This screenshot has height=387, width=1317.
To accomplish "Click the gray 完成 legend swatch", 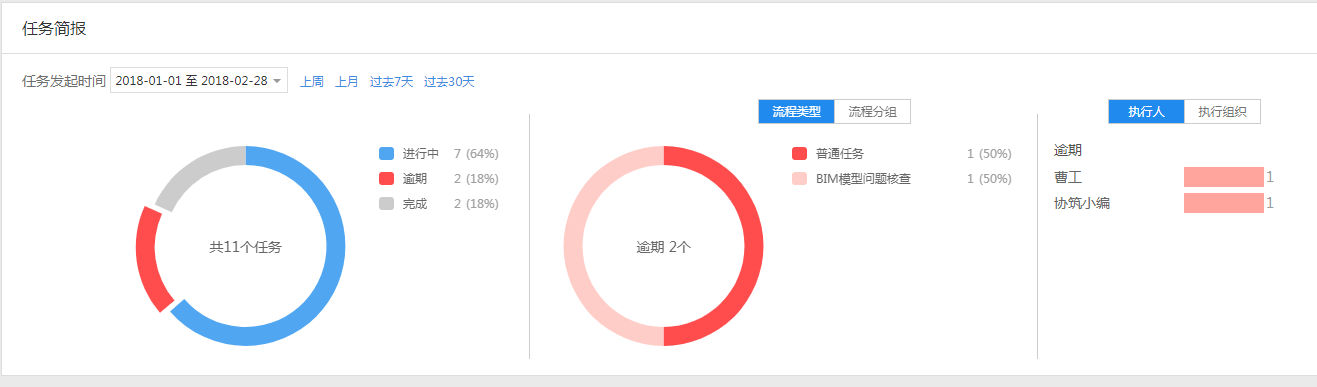I will pyautogui.click(x=387, y=204).
